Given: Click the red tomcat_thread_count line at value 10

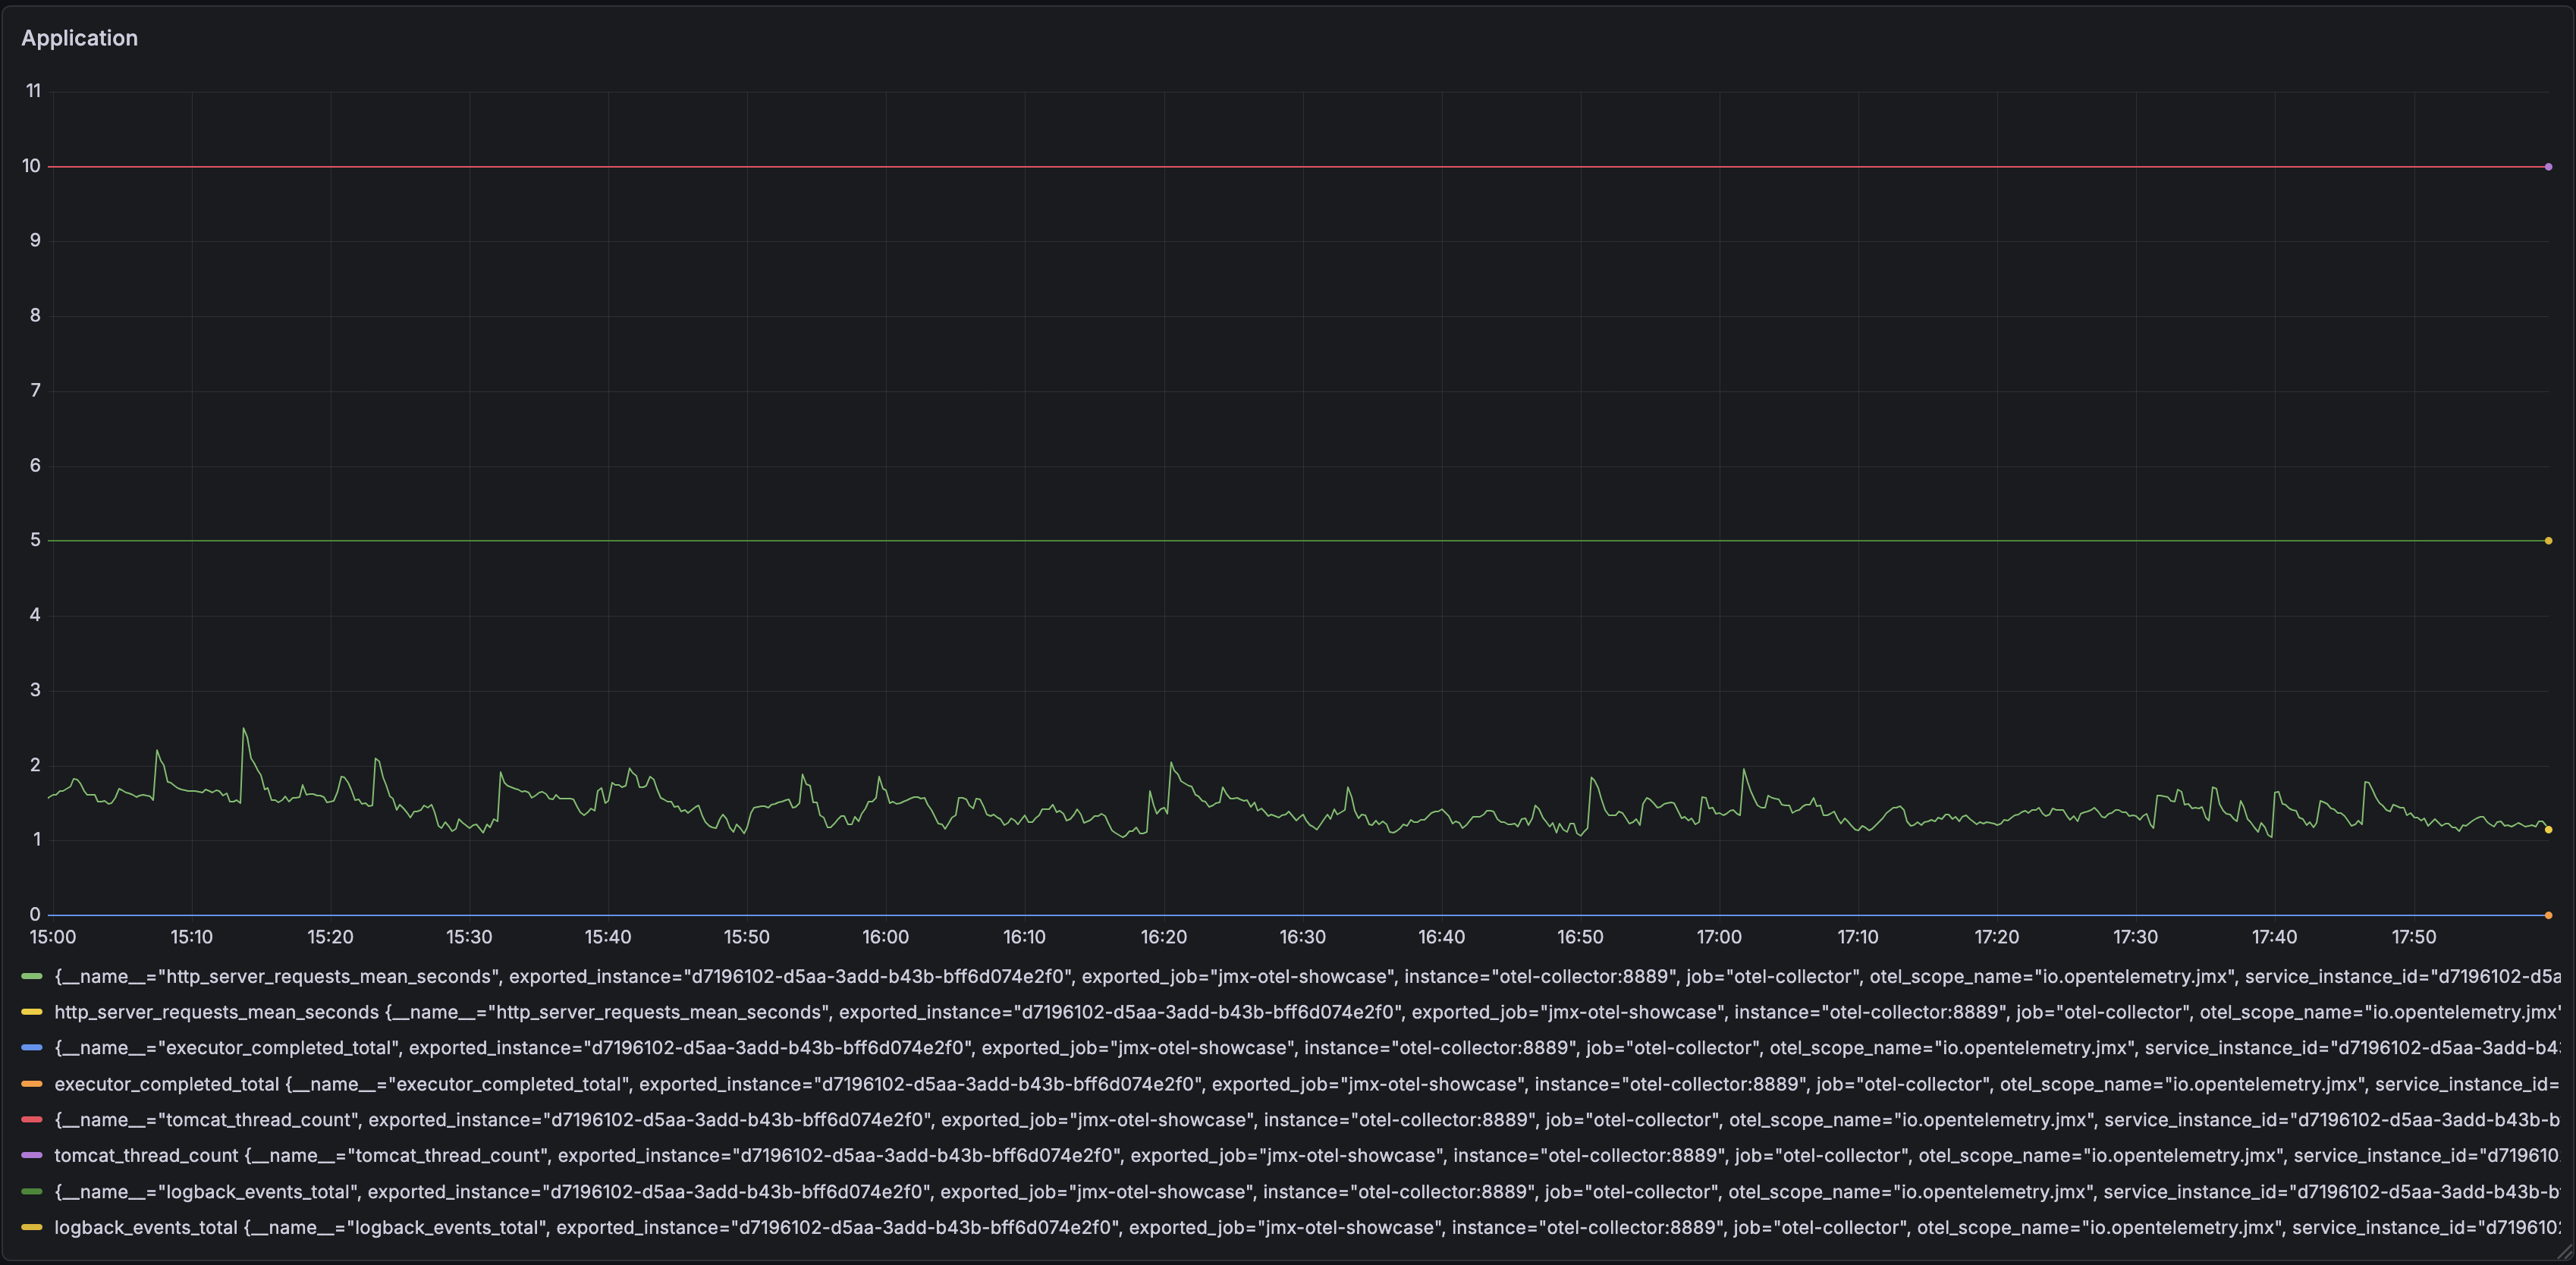Looking at the screenshot, I should coord(1200,166).
